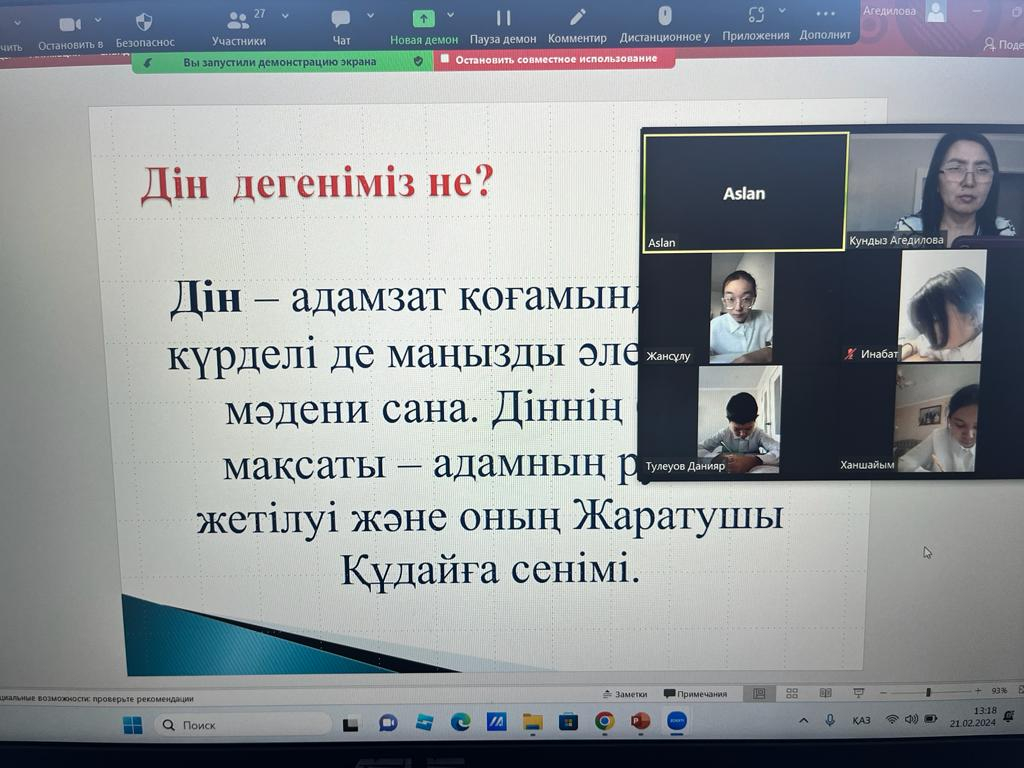Pause the screen share
Image resolution: width=1024 pixels, height=768 pixels.
pyautogui.click(x=503, y=18)
